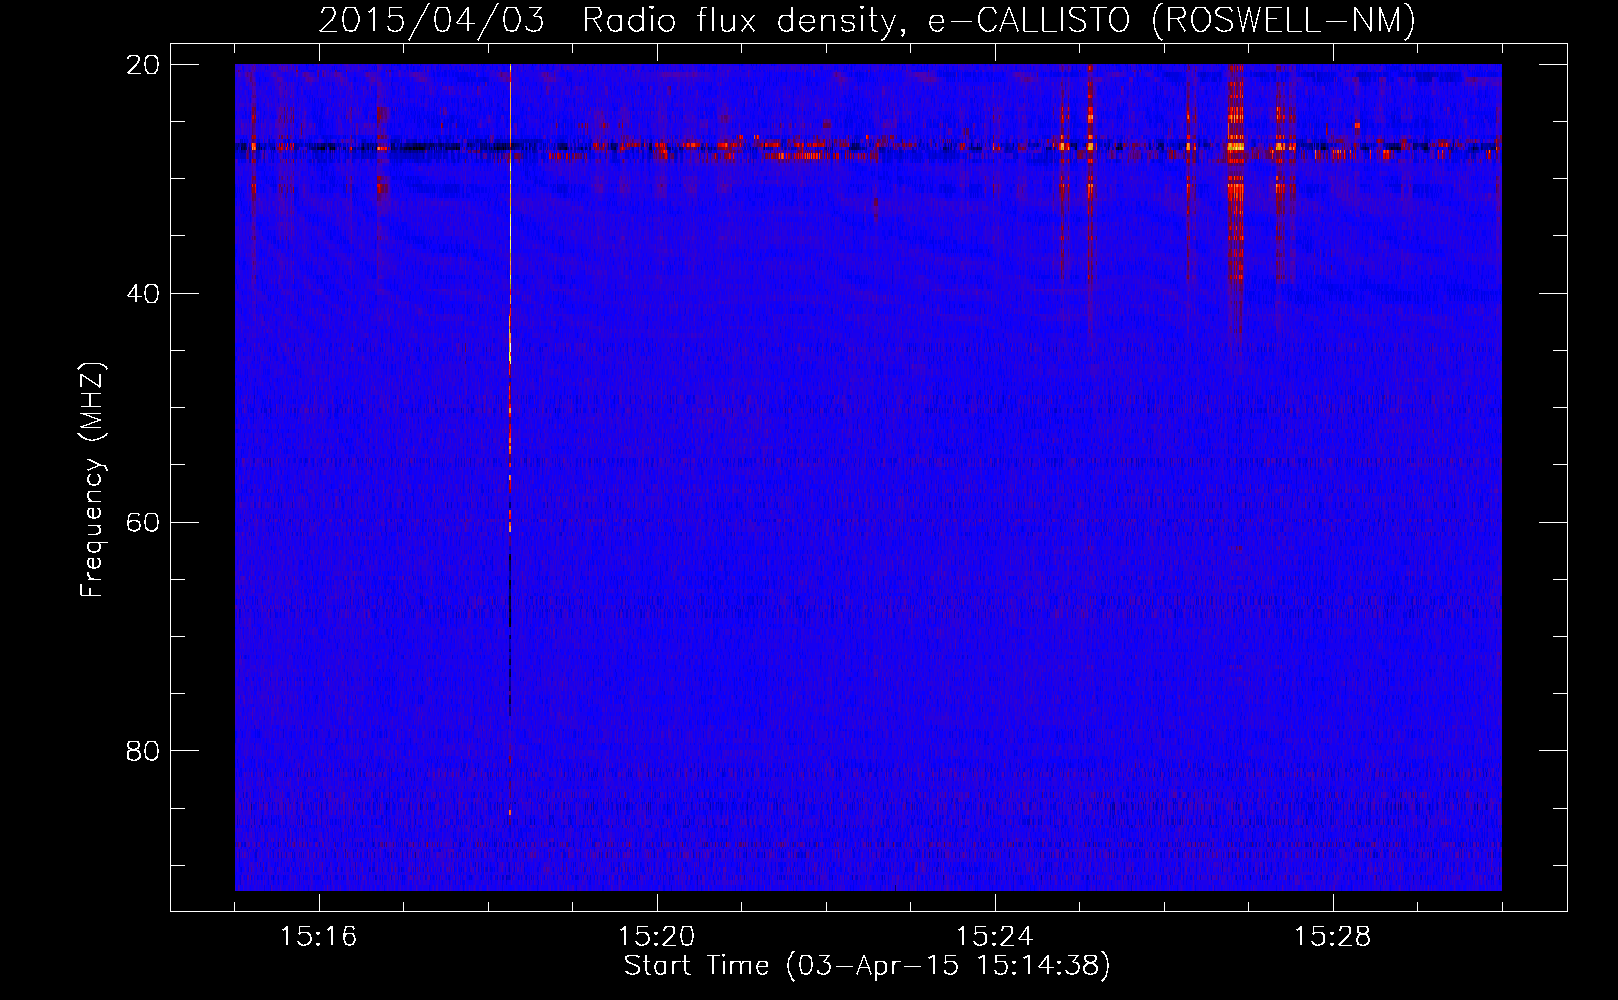Click the horizontal red interference band near 27 MHz
1618x1000 pixels.
pos(868,149)
